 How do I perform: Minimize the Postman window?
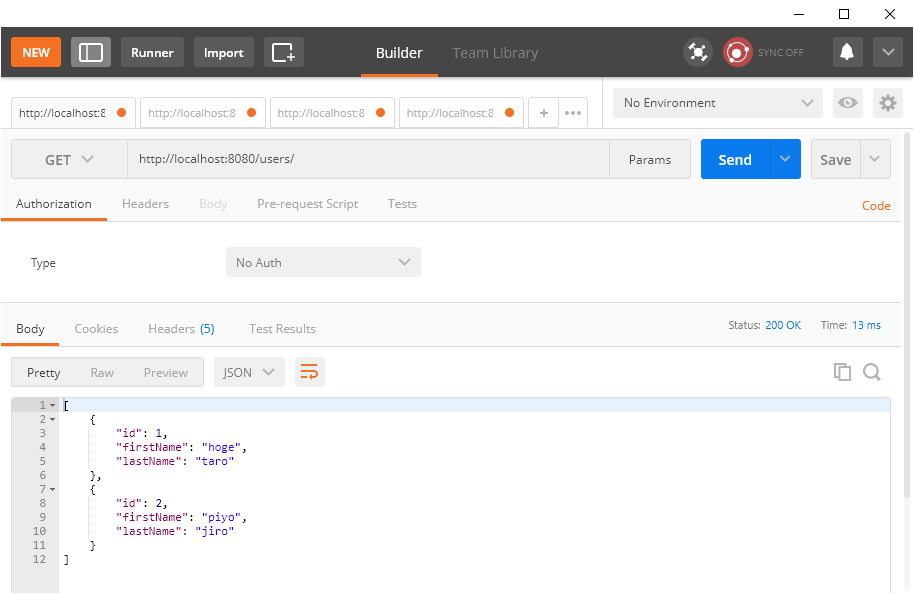[x=799, y=14]
